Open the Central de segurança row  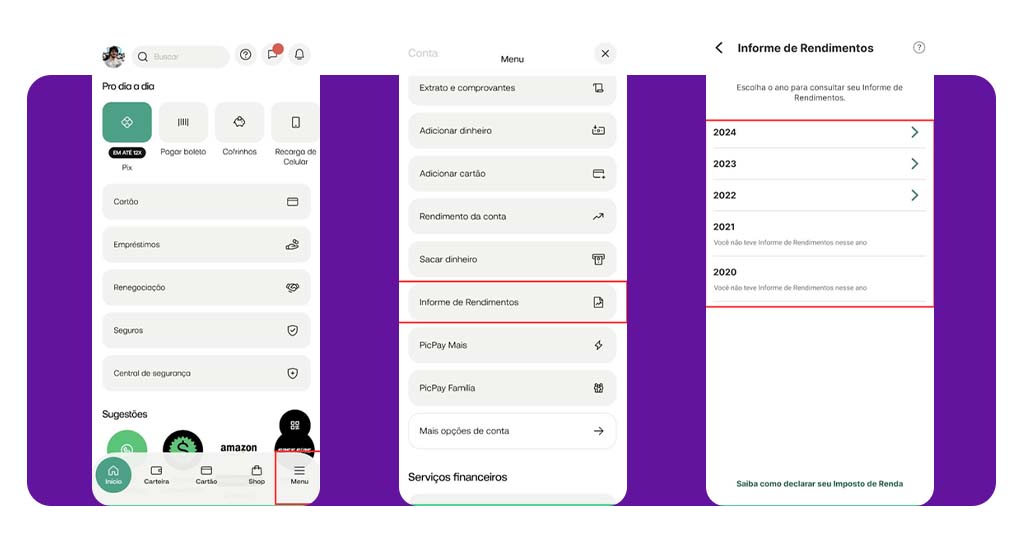point(206,373)
